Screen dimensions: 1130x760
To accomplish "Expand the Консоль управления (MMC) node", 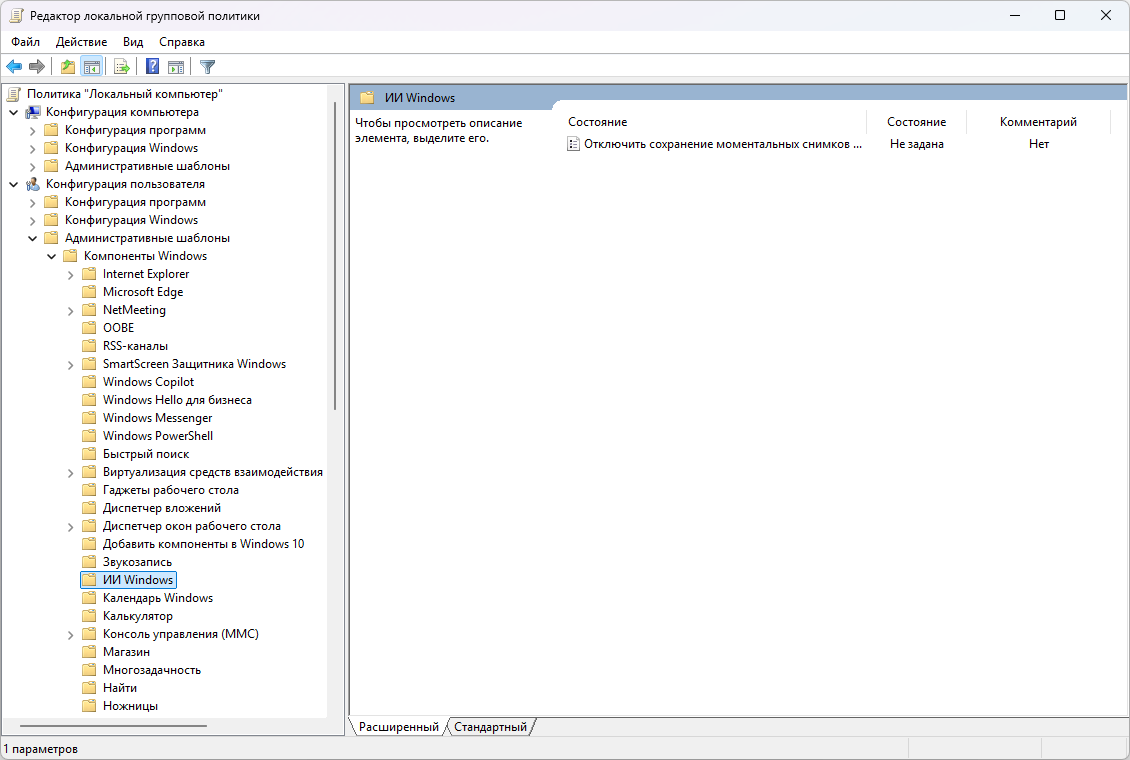I will click(70, 634).
